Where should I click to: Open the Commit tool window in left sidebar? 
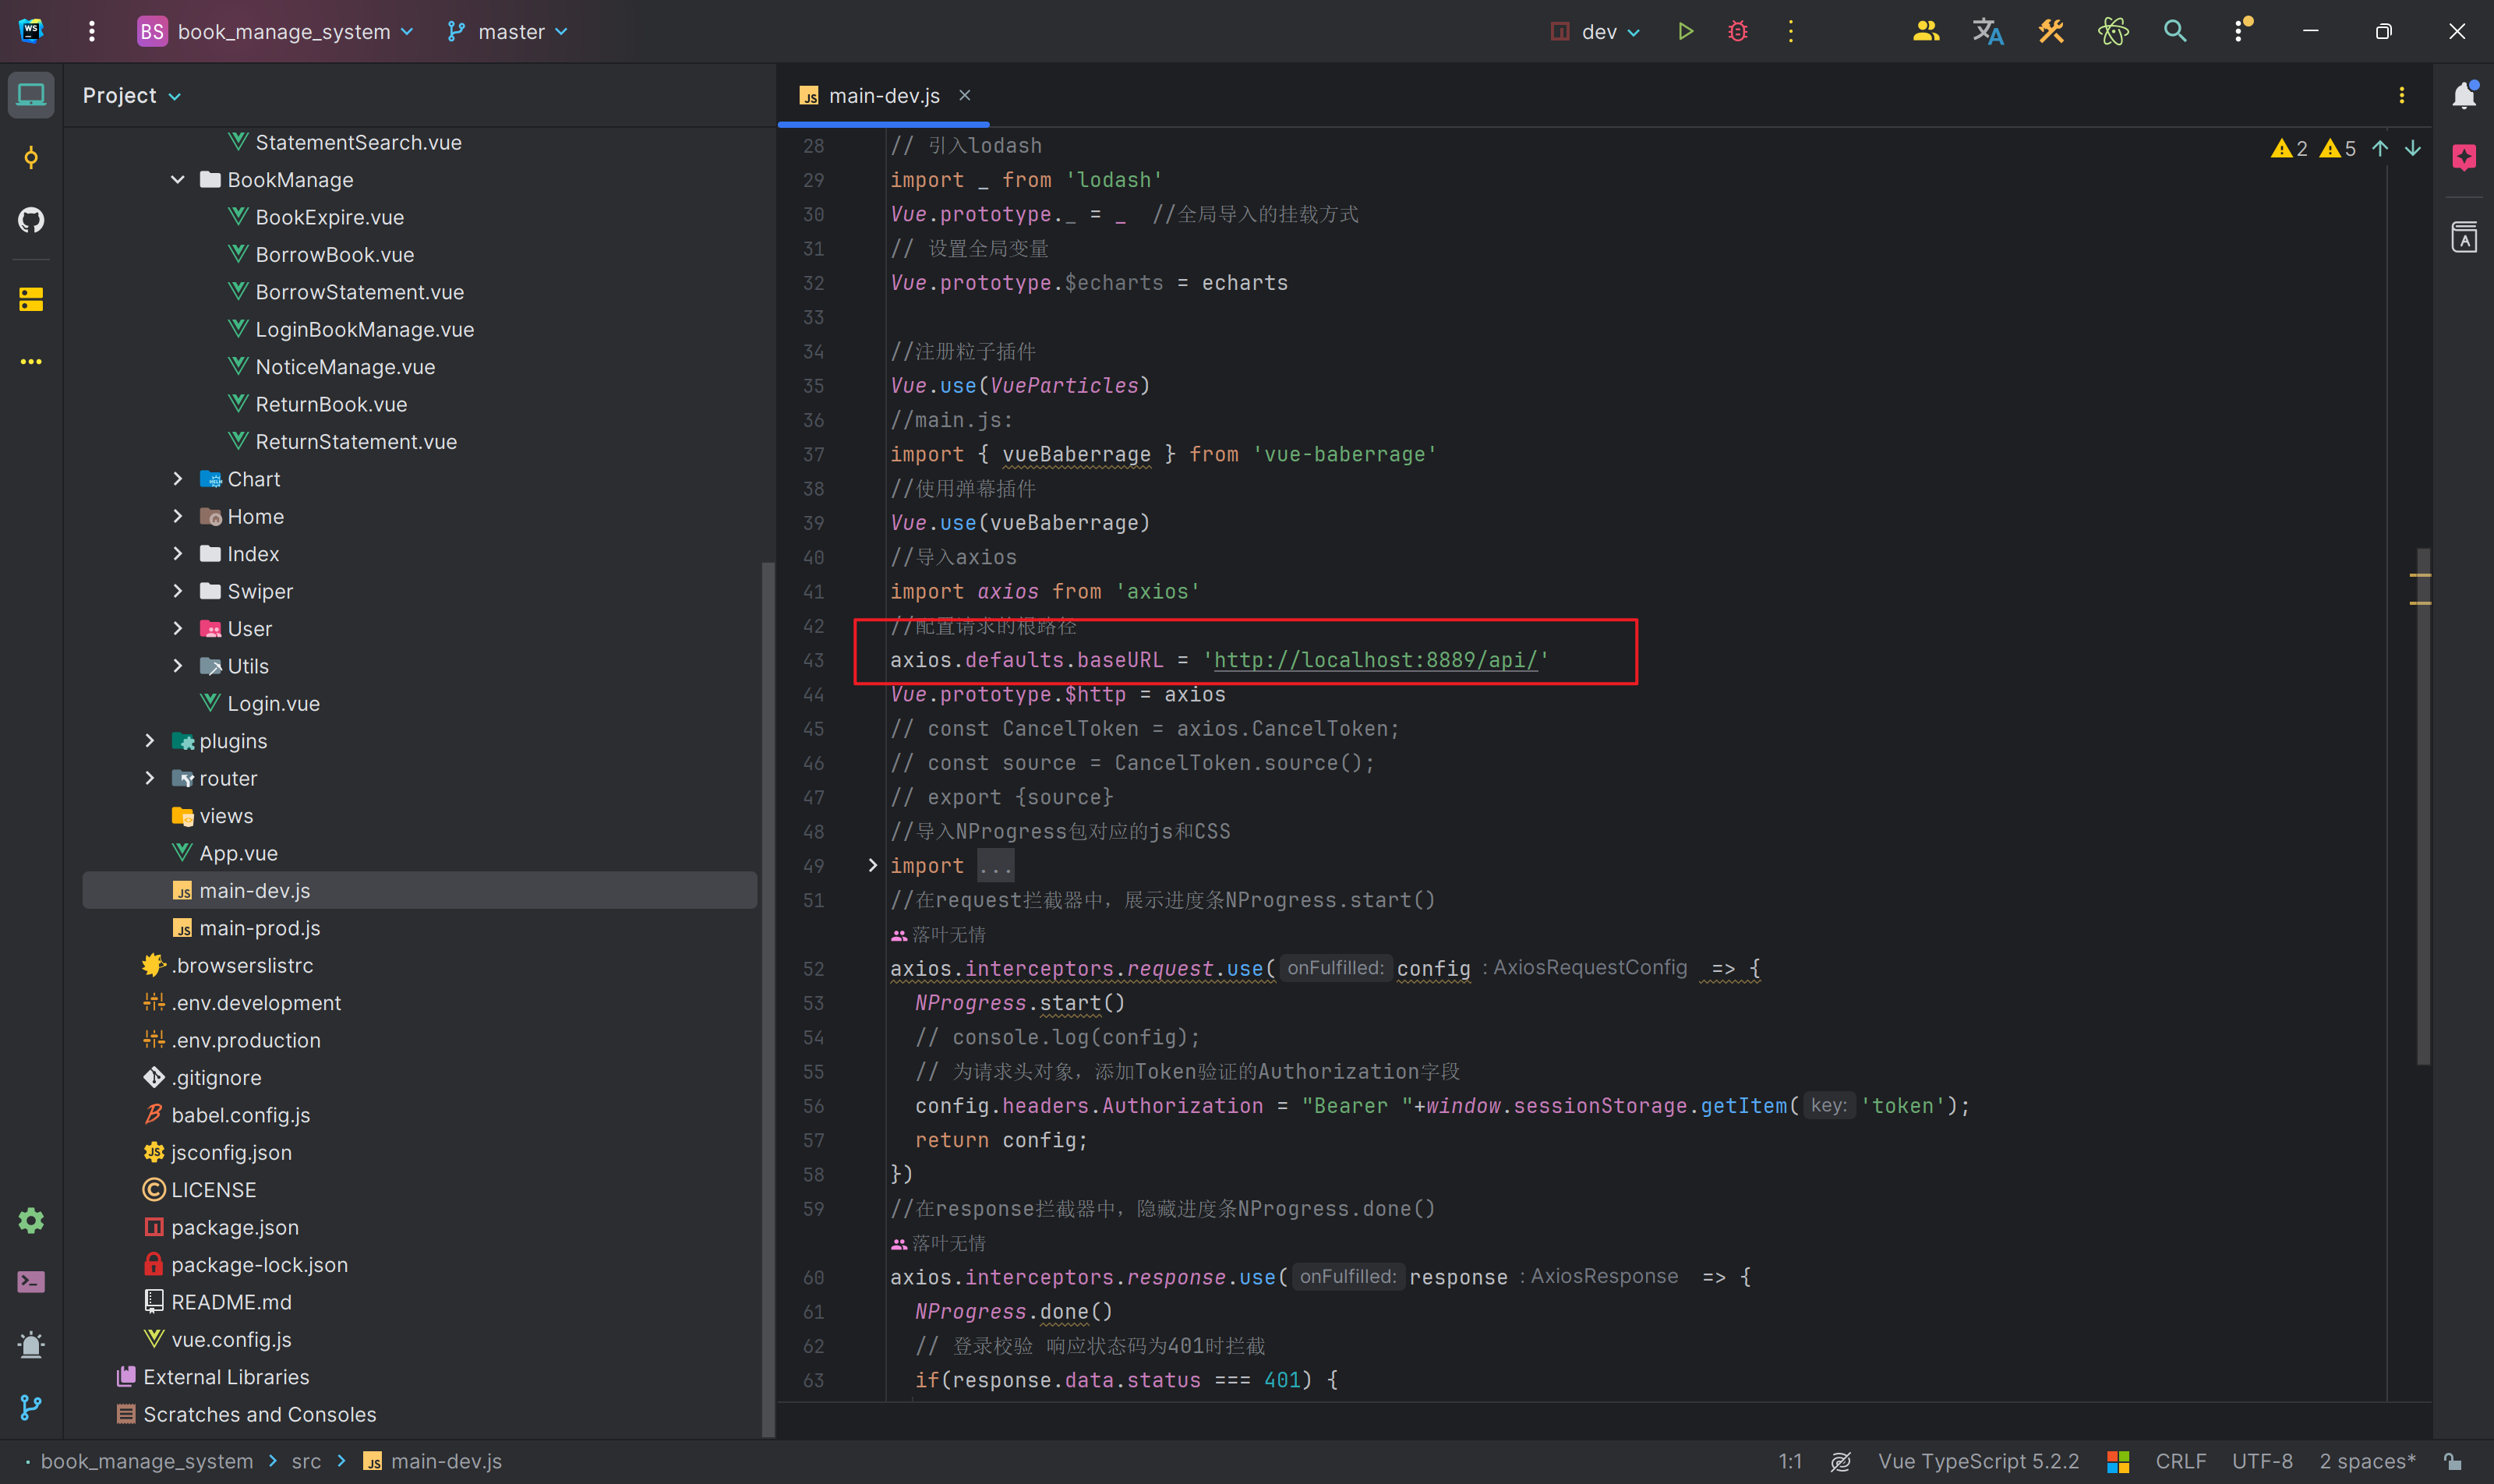pyautogui.click(x=31, y=157)
